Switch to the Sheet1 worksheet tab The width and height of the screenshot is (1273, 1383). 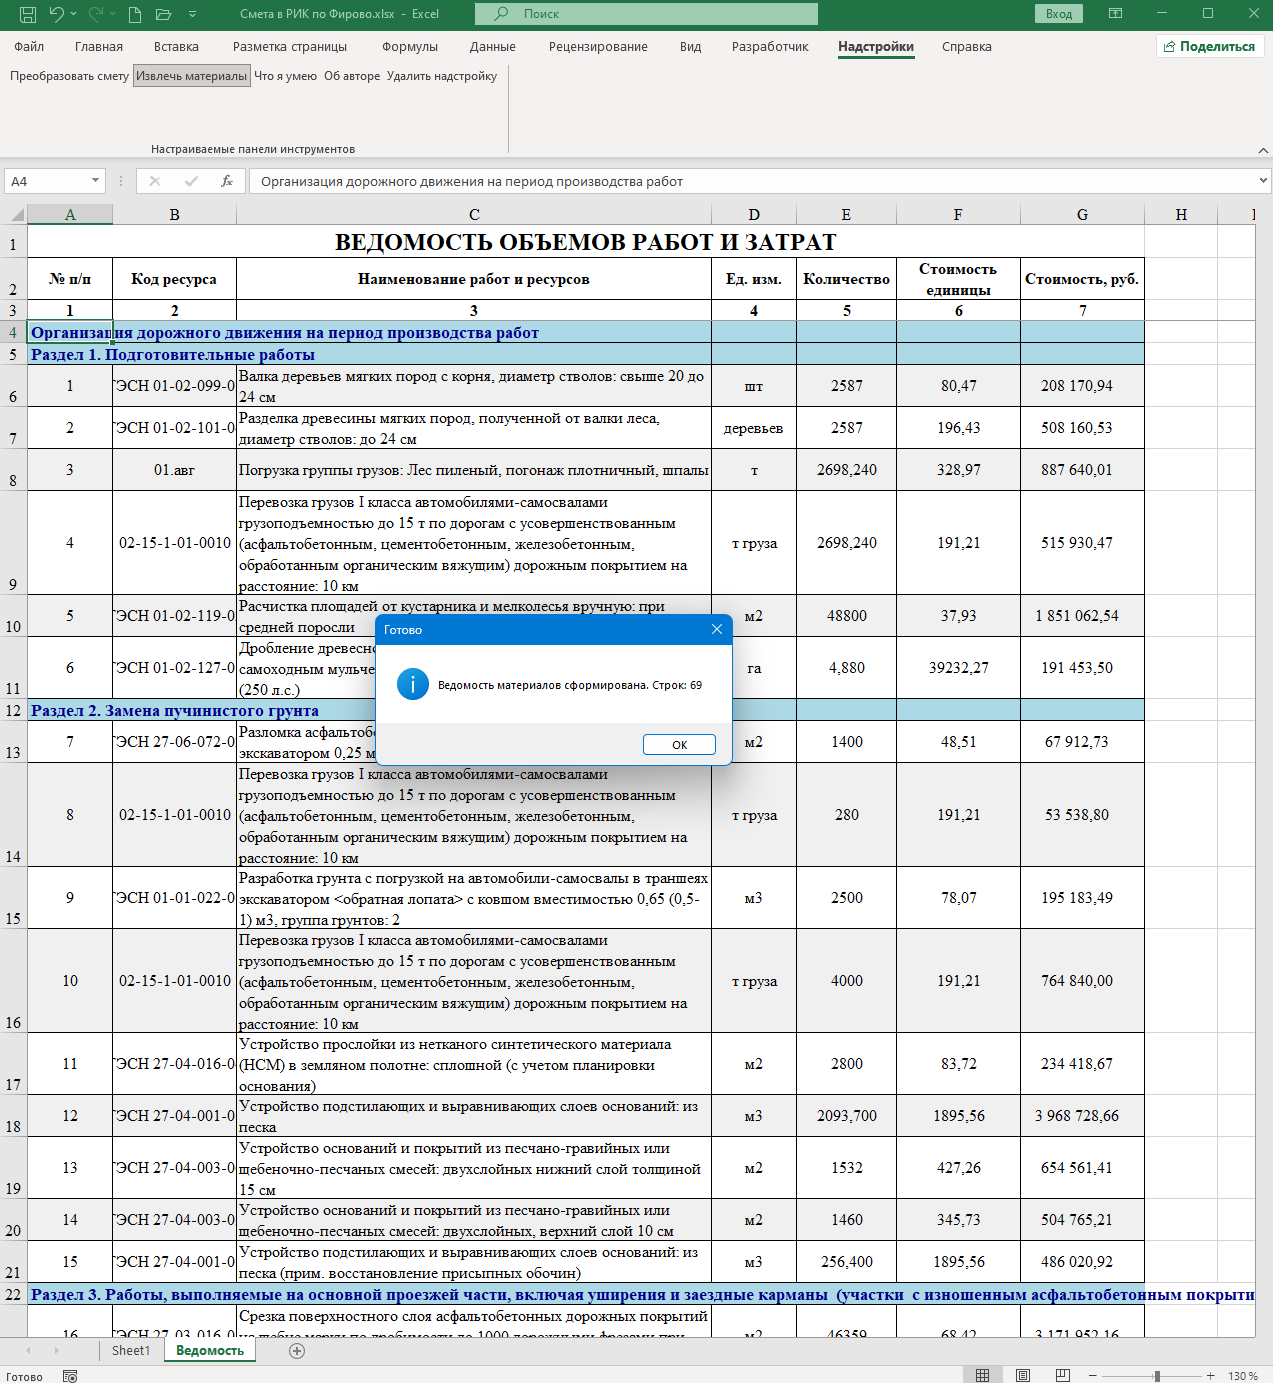click(131, 1351)
